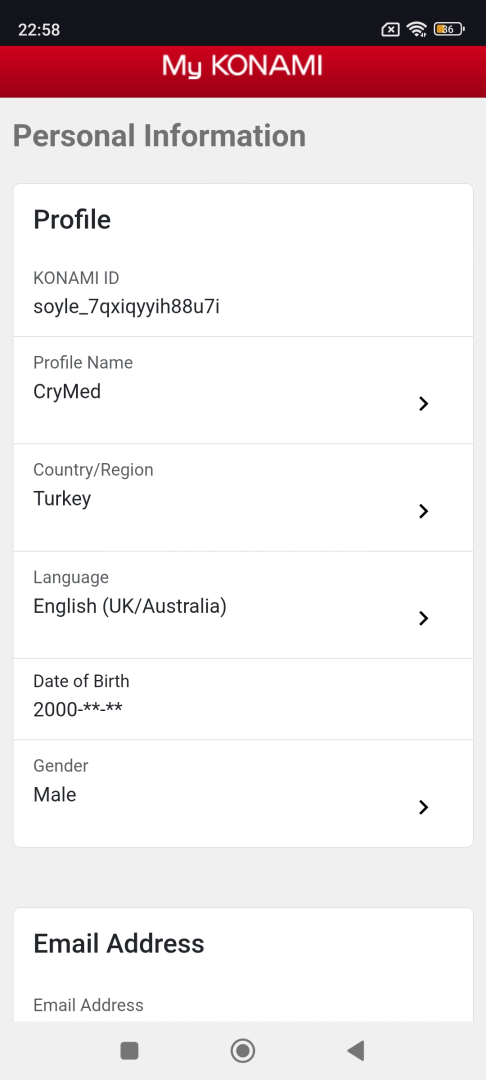Expand the Country/Region chevron arrow
This screenshot has height=1080, width=486.
pos(423,511)
